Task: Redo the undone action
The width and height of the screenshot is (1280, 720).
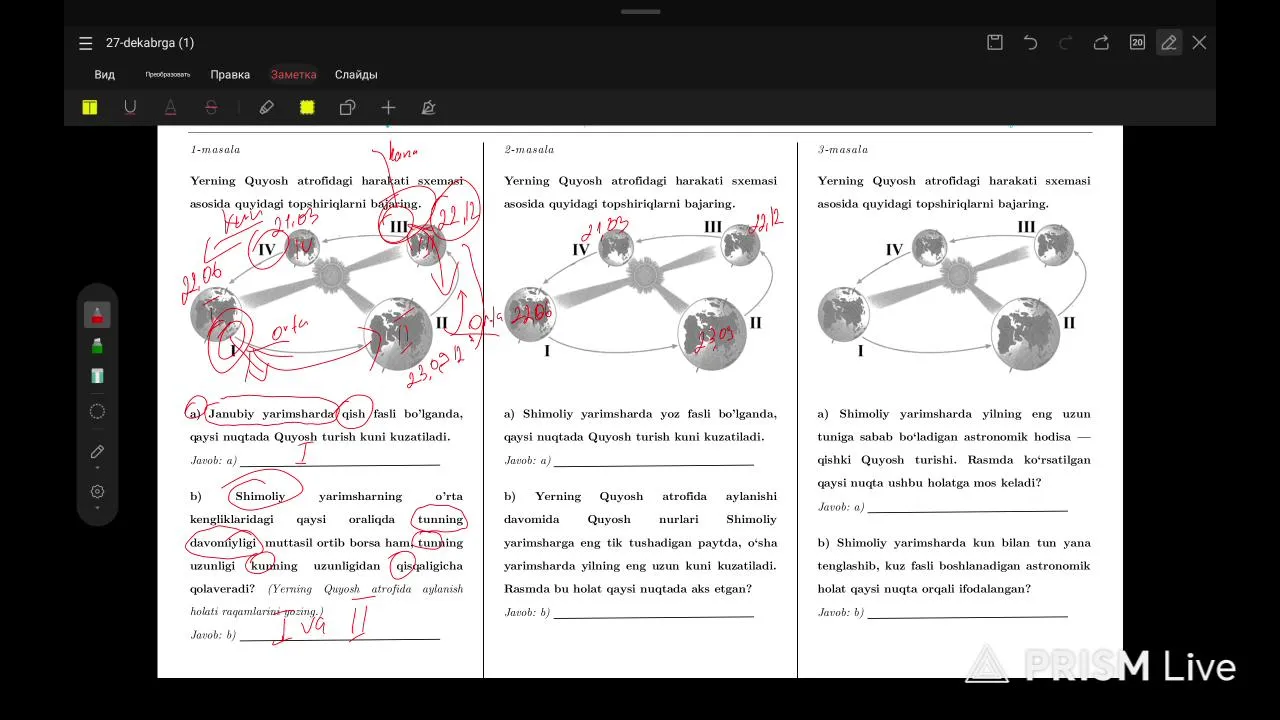Action: tap(1066, 42)
